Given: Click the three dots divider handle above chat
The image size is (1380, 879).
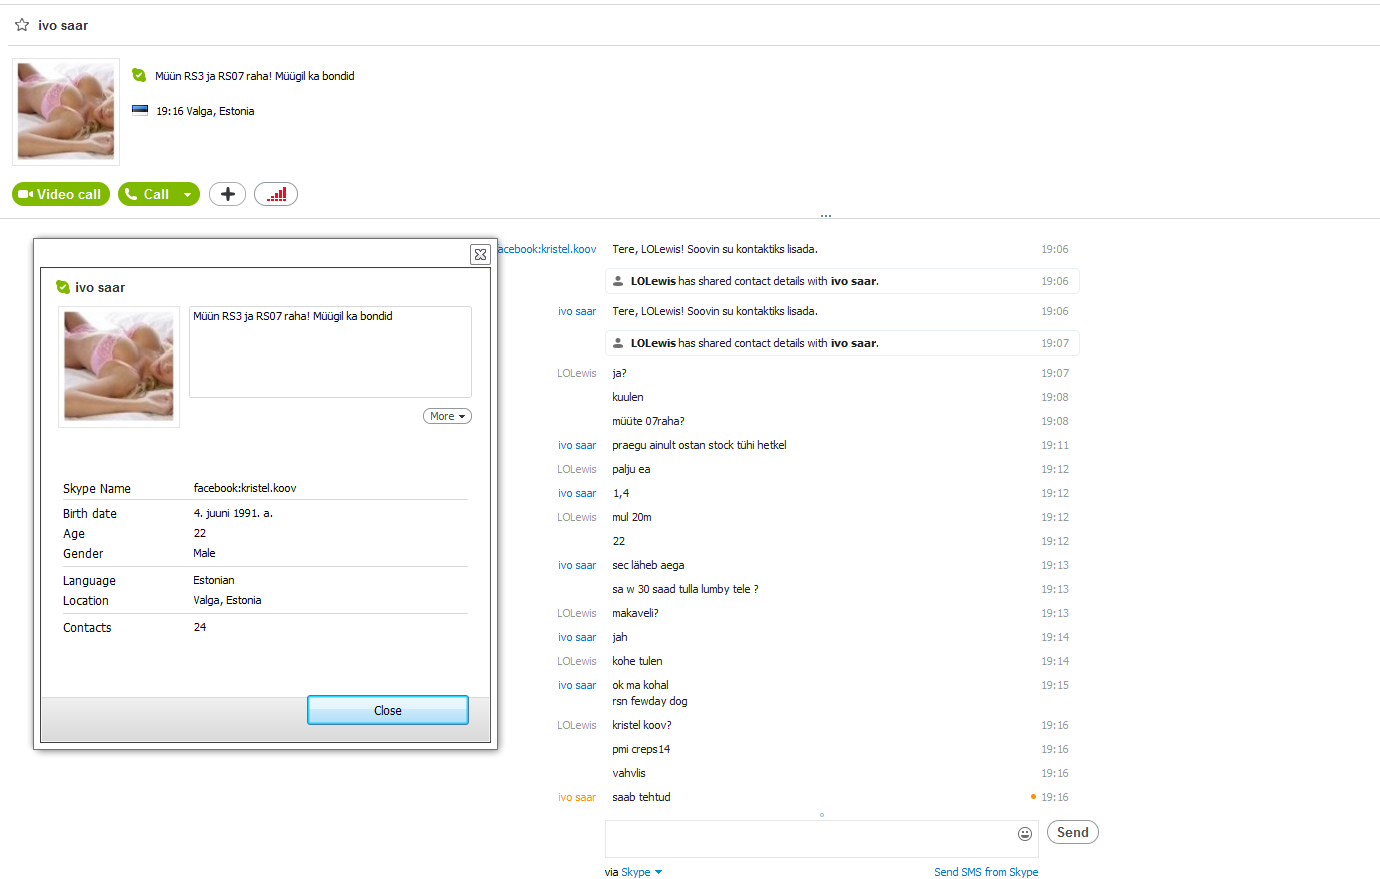Looking at the screenshot, I should 826,216.
